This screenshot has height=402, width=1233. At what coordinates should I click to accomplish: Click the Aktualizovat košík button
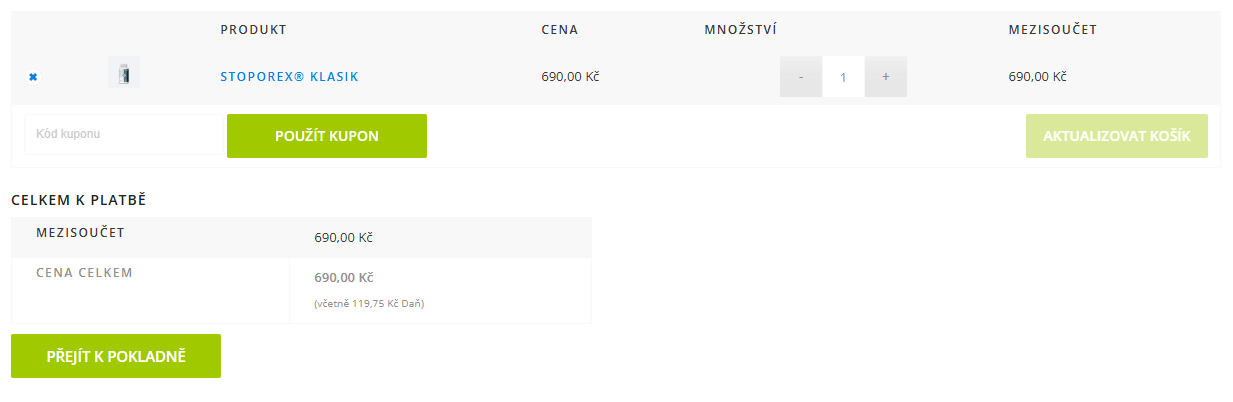click(1116, 136)
